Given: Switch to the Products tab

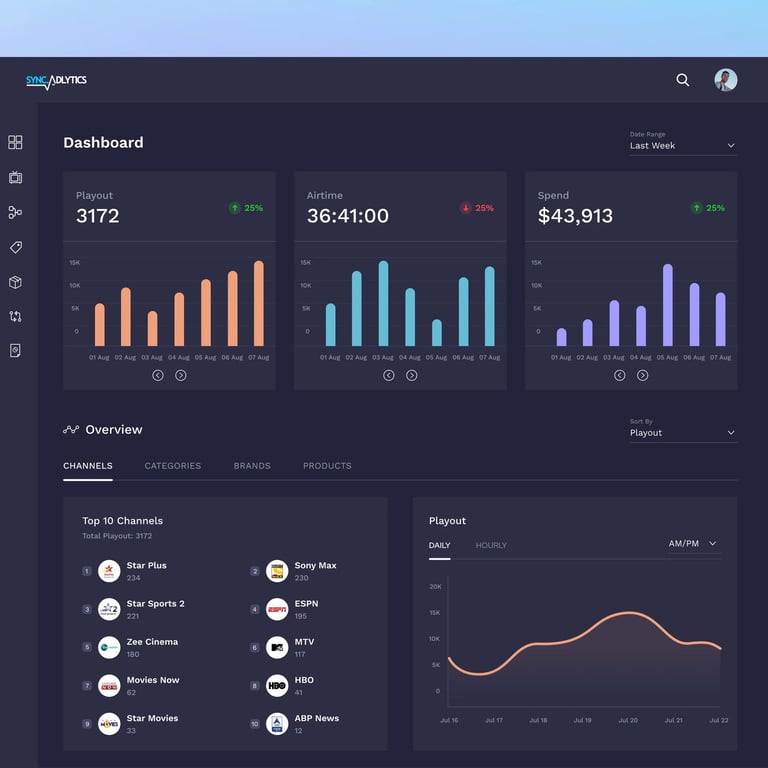Looking at the screenshot, I should click(327, 466).
